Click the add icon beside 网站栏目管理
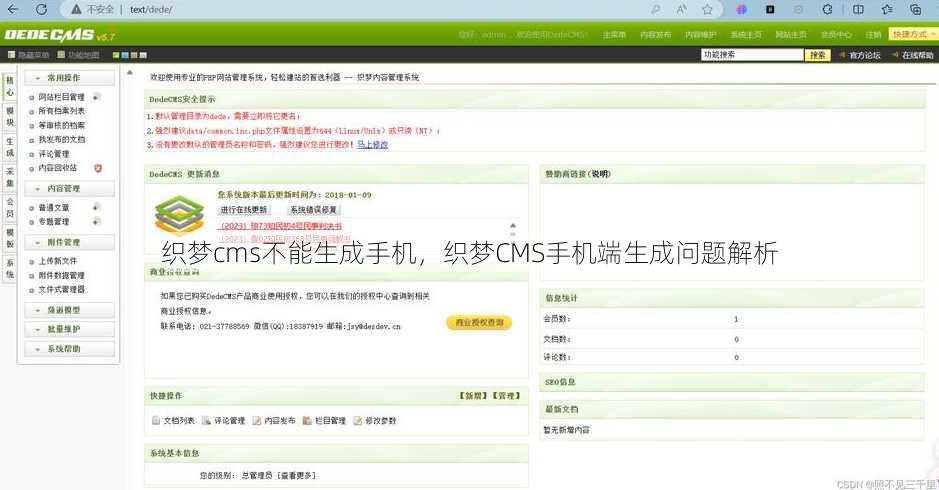939x490 pixels. [96, 96]
